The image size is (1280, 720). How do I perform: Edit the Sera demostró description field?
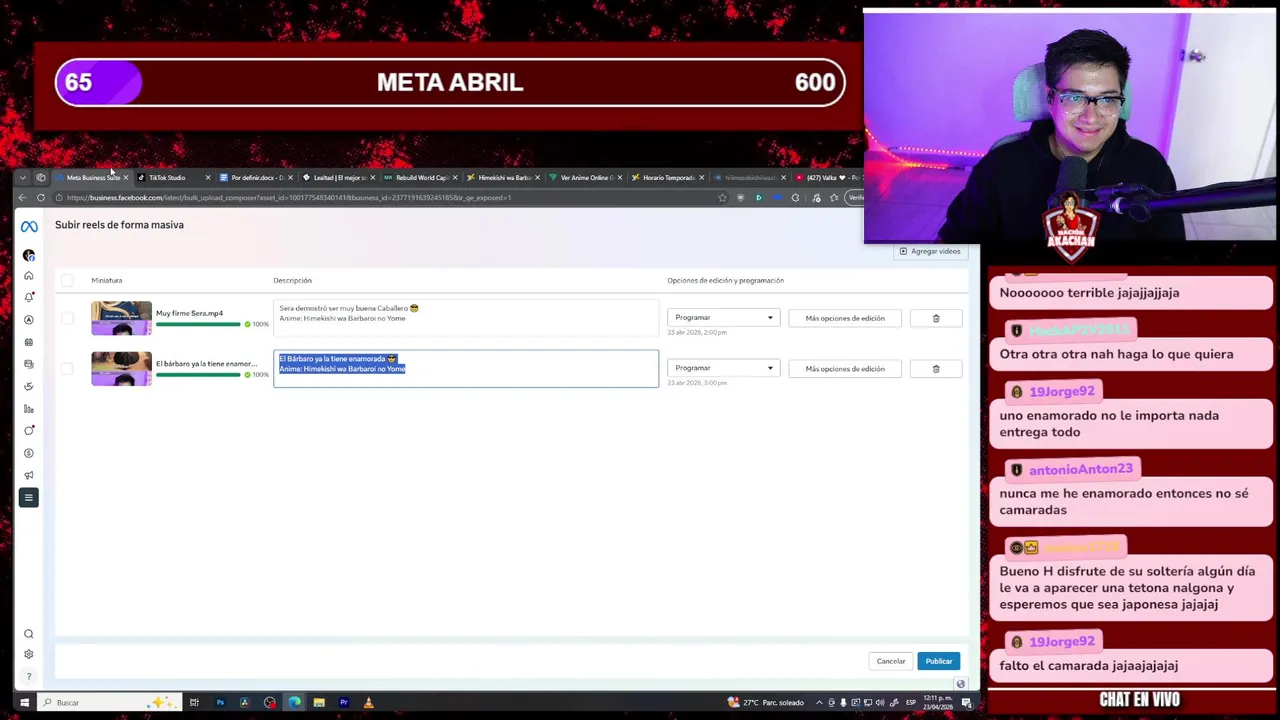466,318
